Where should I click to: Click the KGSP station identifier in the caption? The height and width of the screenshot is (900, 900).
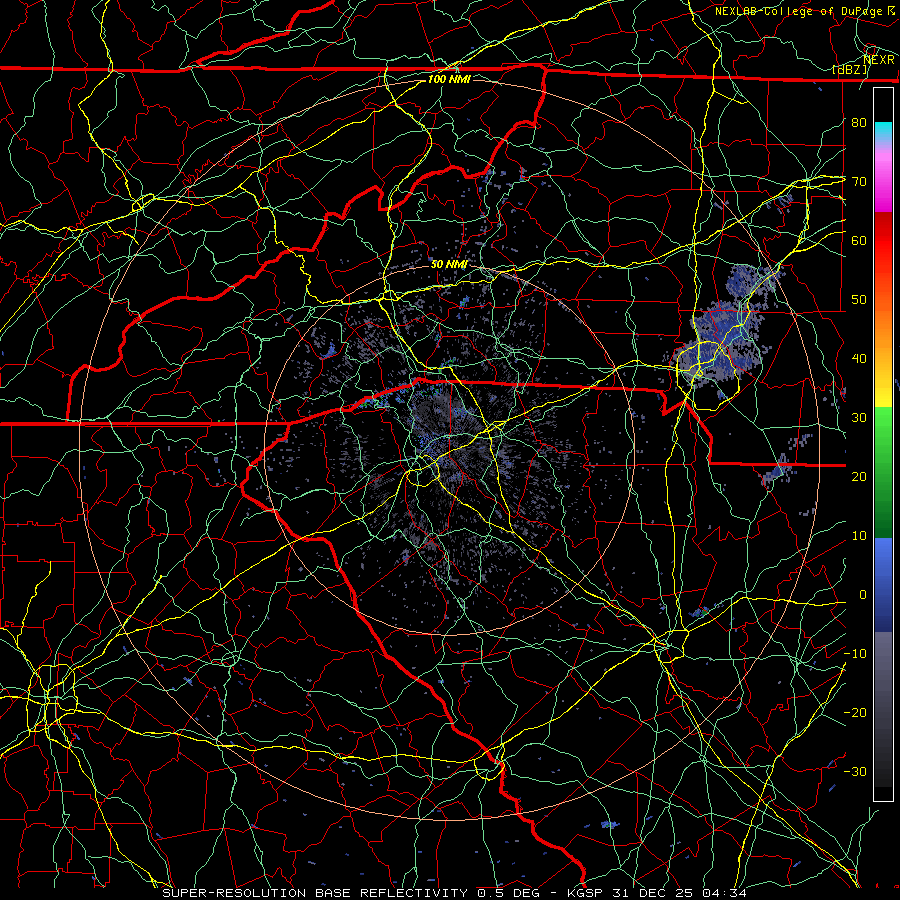pyautogui.click(x=586, y=893)
